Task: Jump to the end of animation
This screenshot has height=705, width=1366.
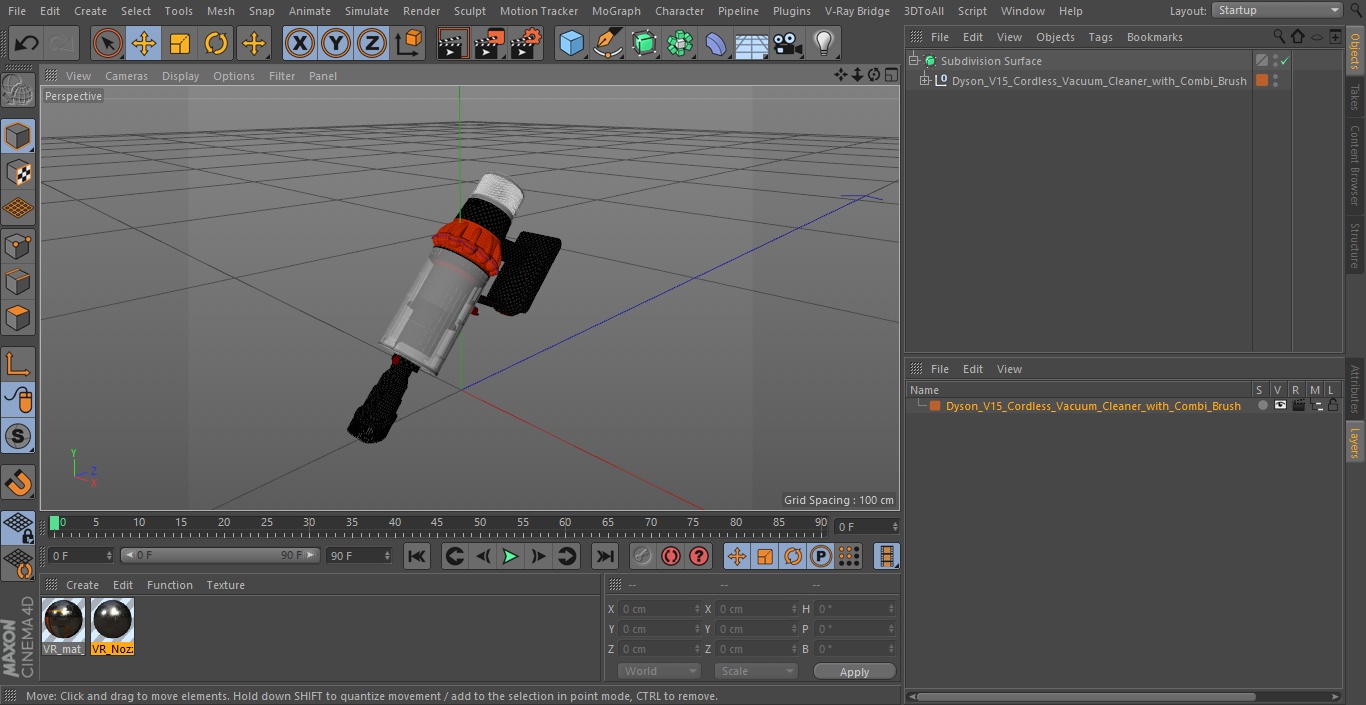Action: tap(604, 556)
